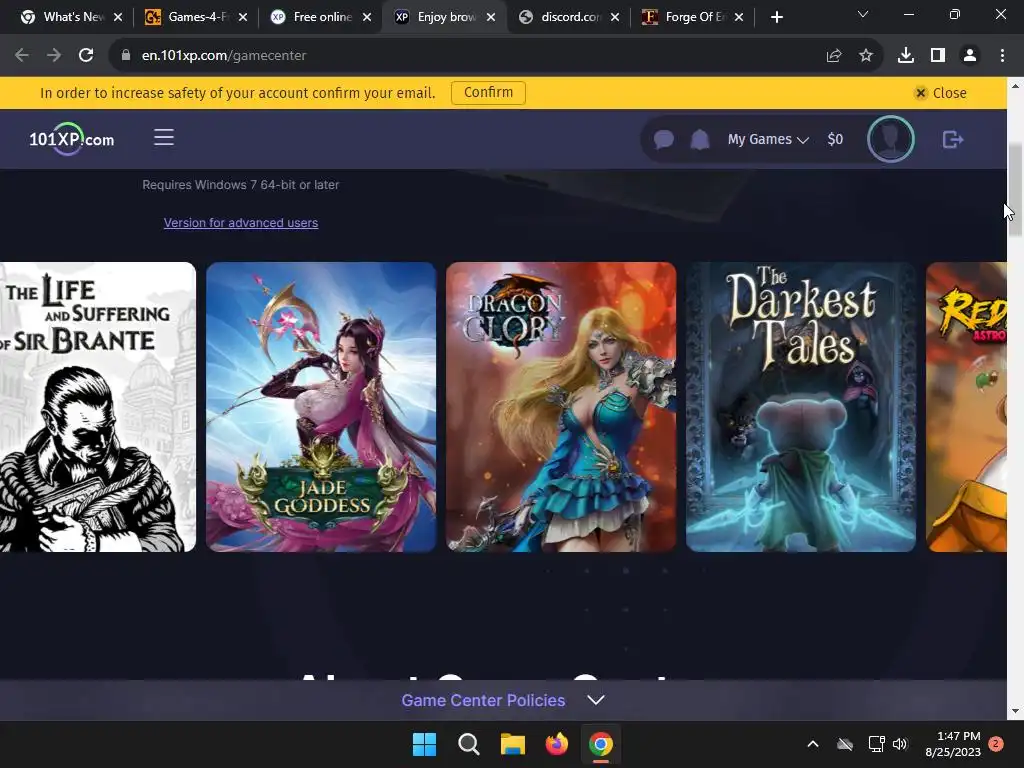Open the volume speaker tray icon
The width and height of the screenshot is (1024, 768).
coord(900,744)
